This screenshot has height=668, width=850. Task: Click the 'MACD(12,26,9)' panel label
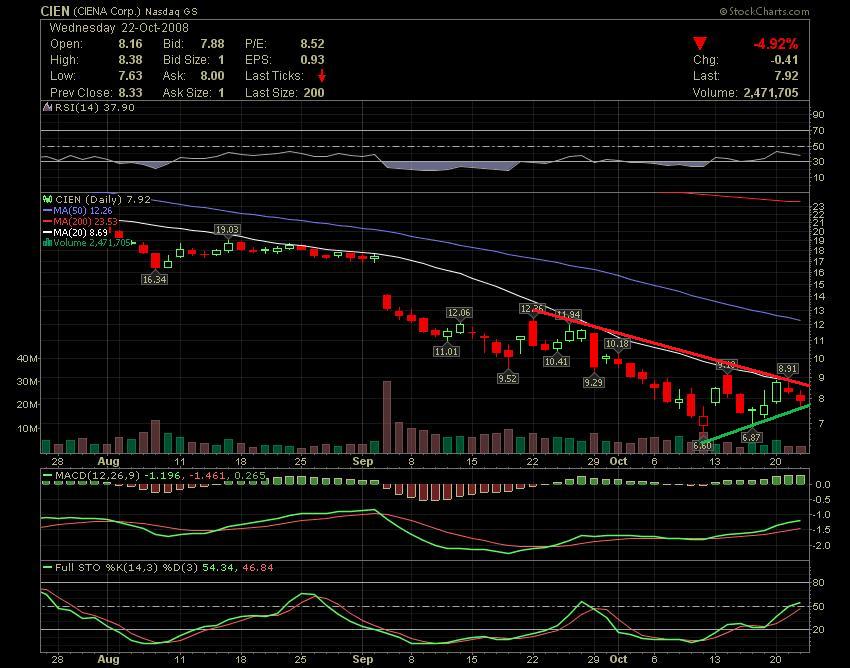(98, 476)
